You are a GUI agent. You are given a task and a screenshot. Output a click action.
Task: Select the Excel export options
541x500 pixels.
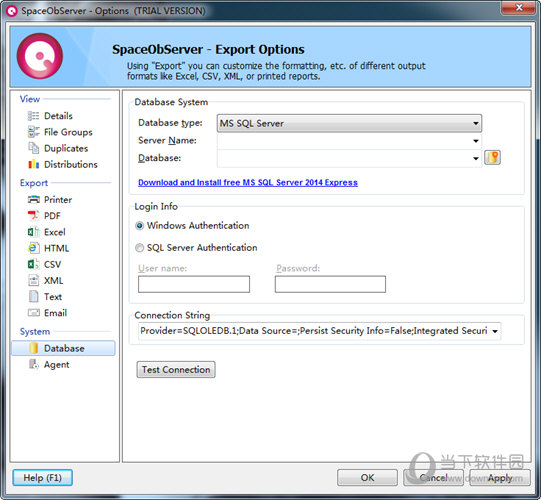point(55,232)
